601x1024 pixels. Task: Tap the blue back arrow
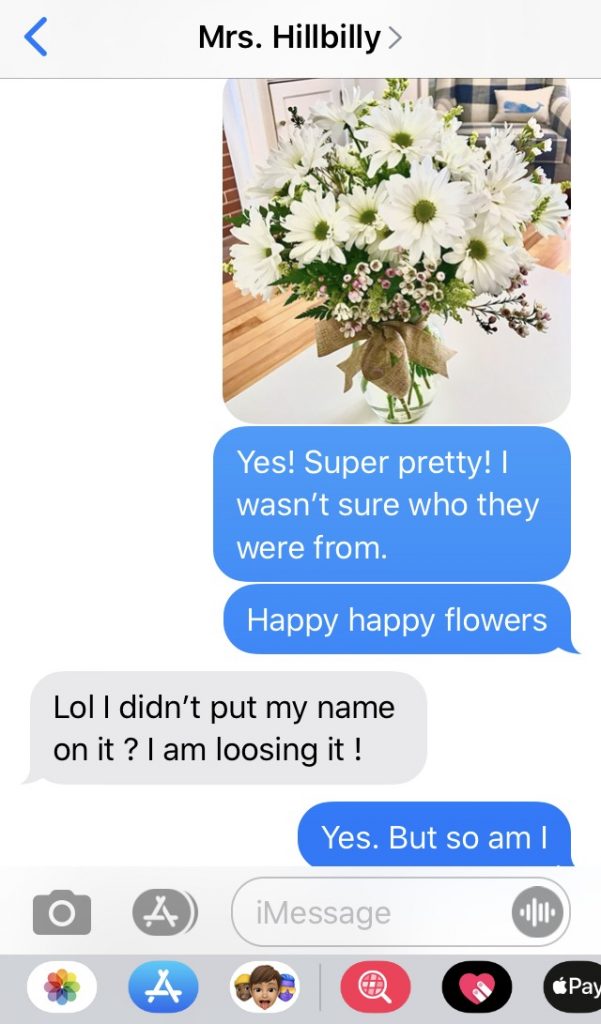[35, 37]
